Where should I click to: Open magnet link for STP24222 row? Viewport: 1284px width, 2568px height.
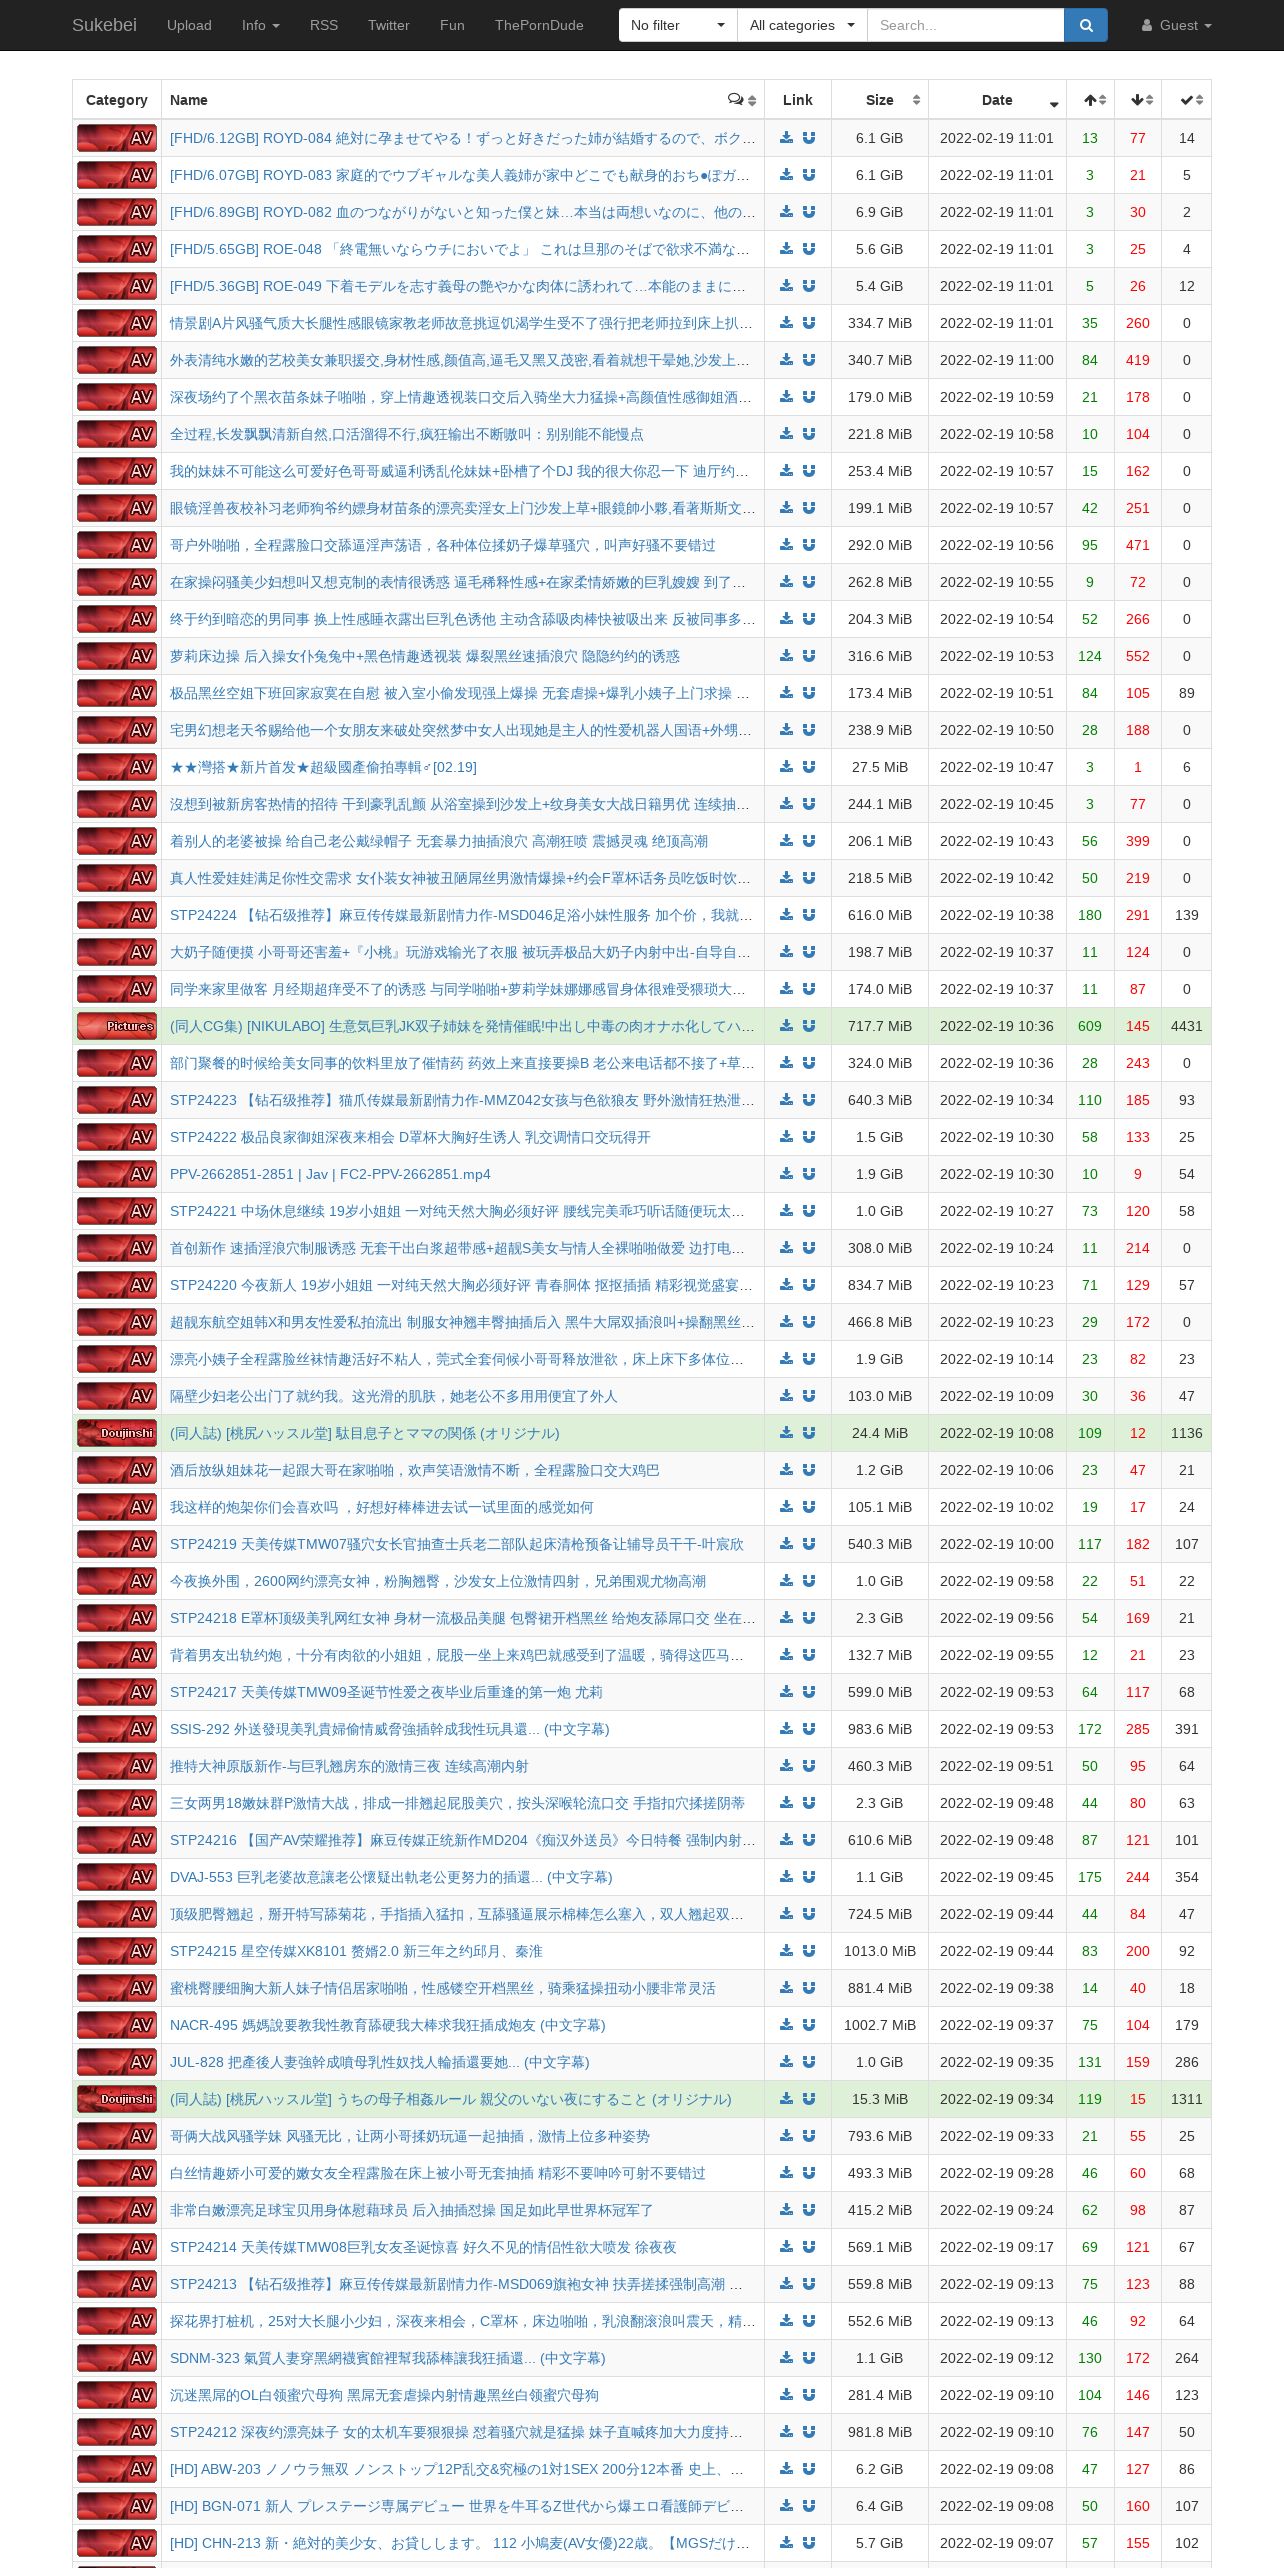tap(809, 1137)
